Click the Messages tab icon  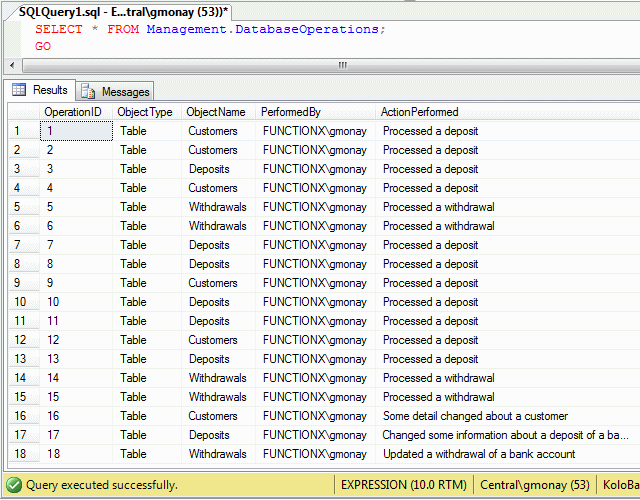(x=88, y=91)
